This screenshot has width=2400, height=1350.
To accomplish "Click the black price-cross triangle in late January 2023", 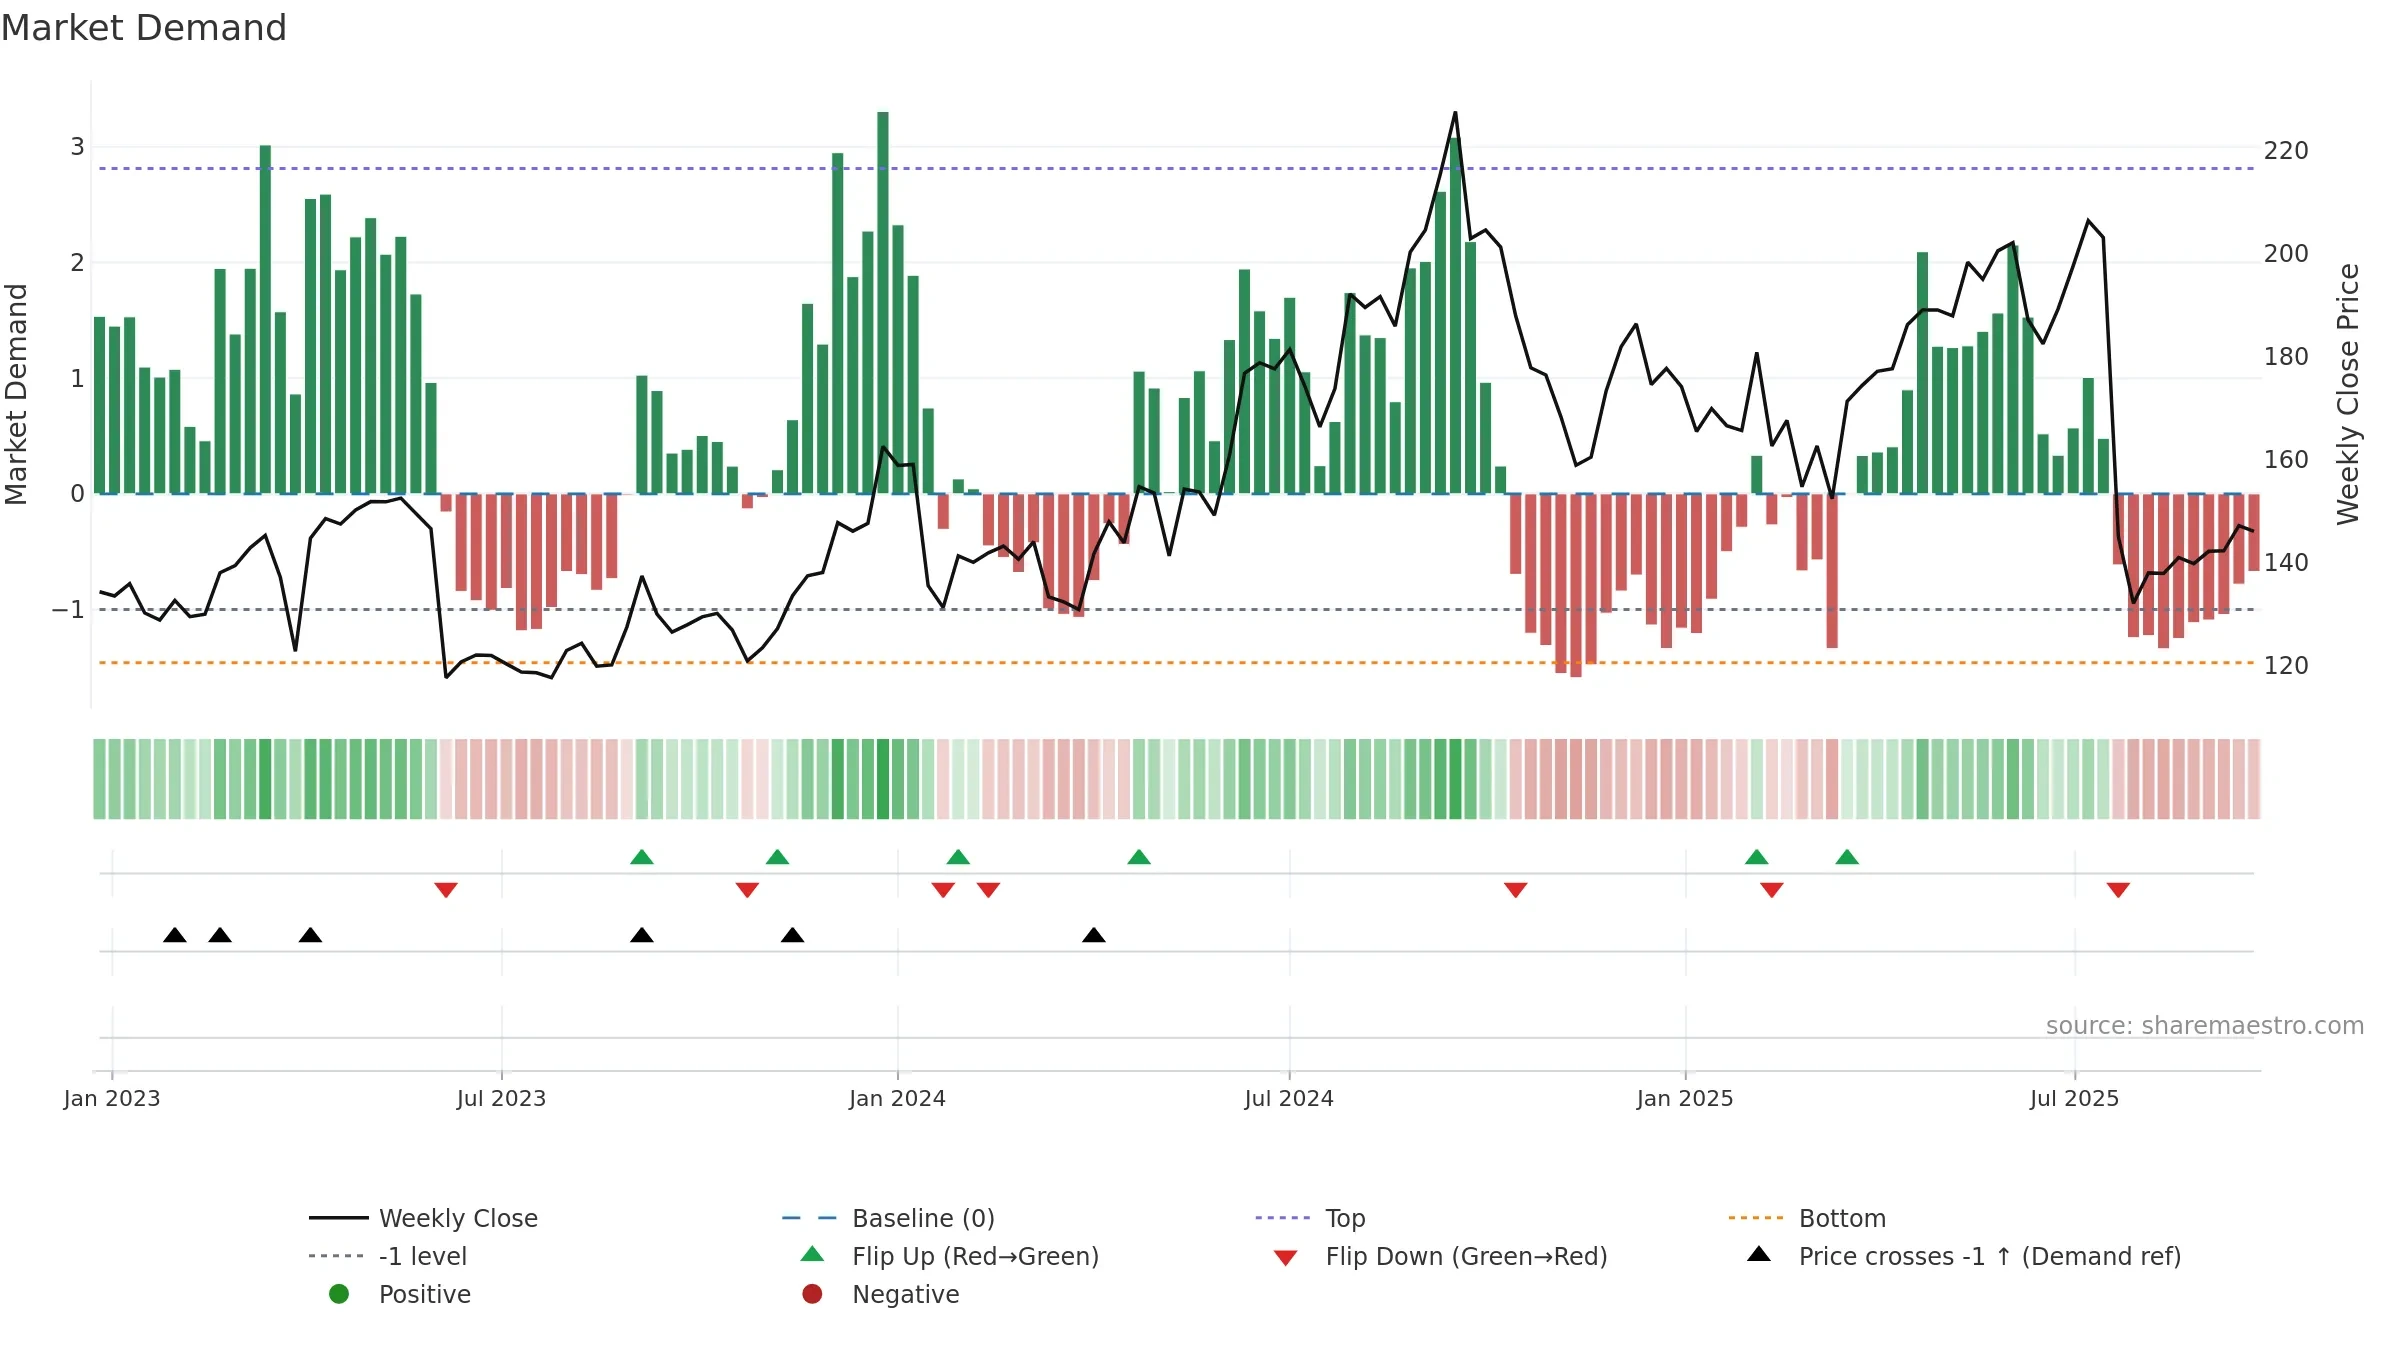I will pos(175,935).
